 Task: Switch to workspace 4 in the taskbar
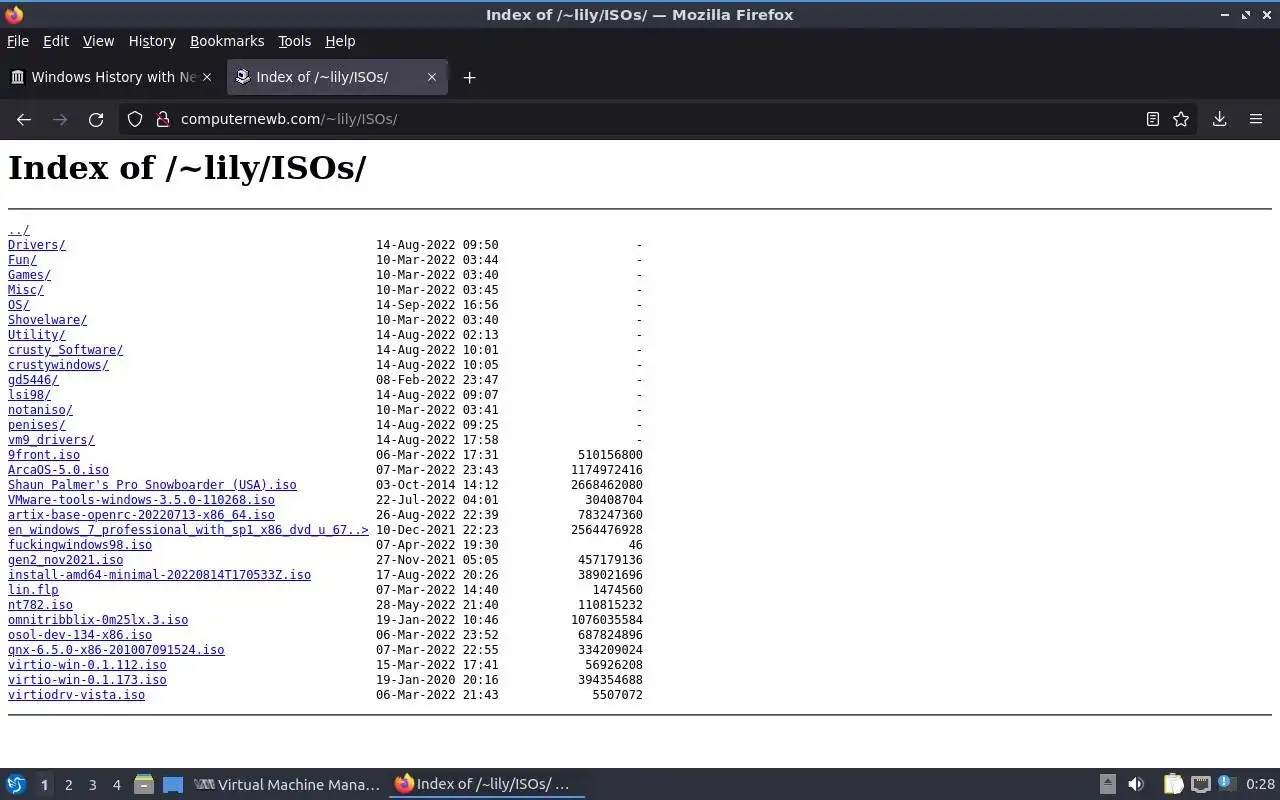(117, 785)
